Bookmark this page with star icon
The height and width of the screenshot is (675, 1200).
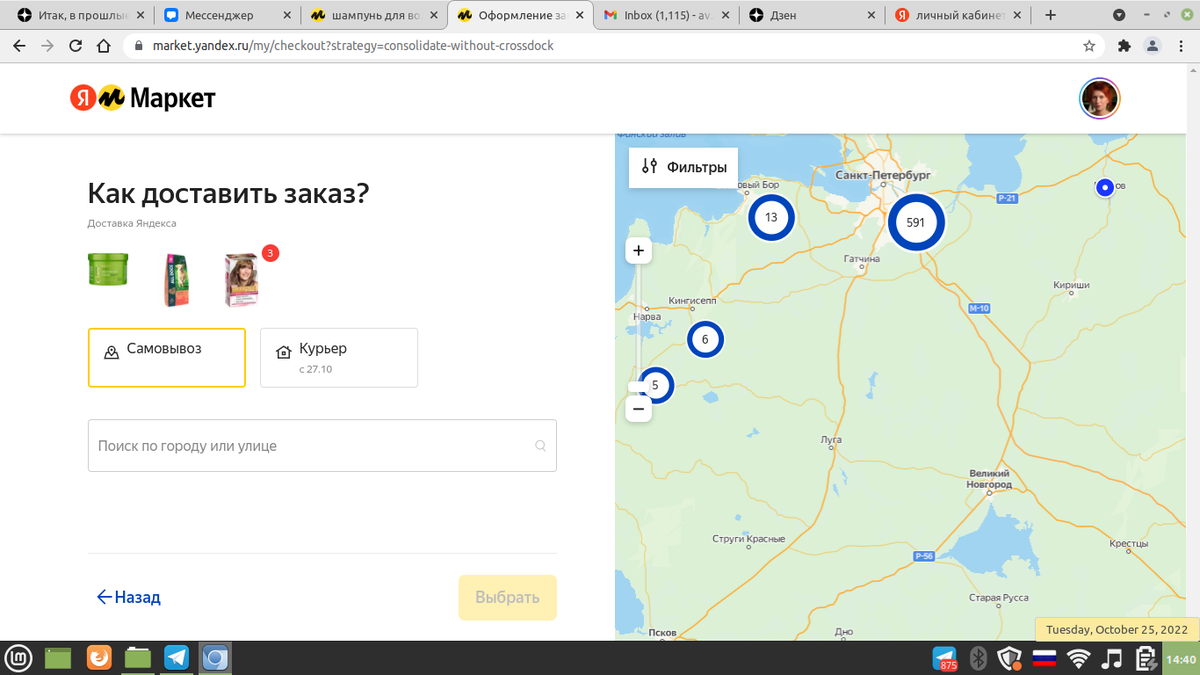tap(1089, 46)
